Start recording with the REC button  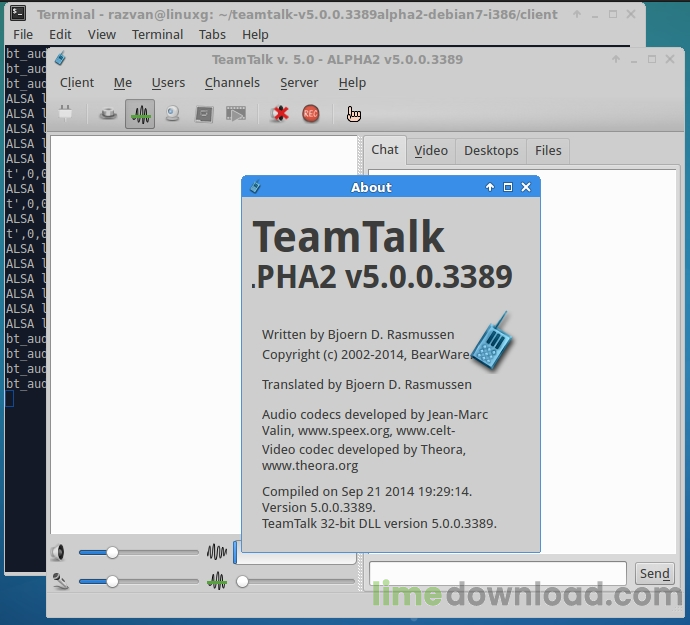click(x=310, y=114)
